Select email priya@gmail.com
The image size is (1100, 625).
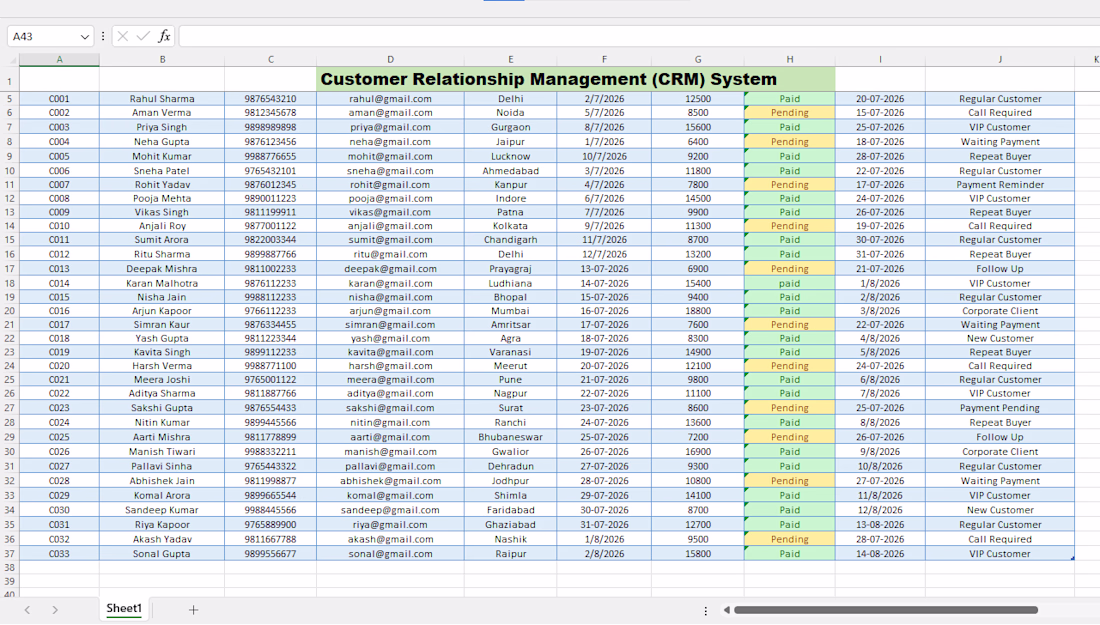point(390,127)
